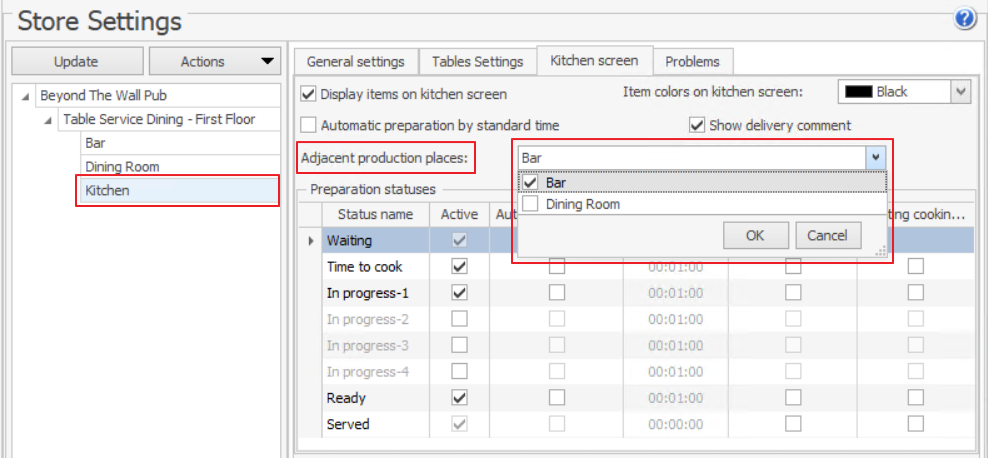Uncheck Bar in the dropdown list
This screenshot has height=458, width=988.
click(x=531, y=183)
